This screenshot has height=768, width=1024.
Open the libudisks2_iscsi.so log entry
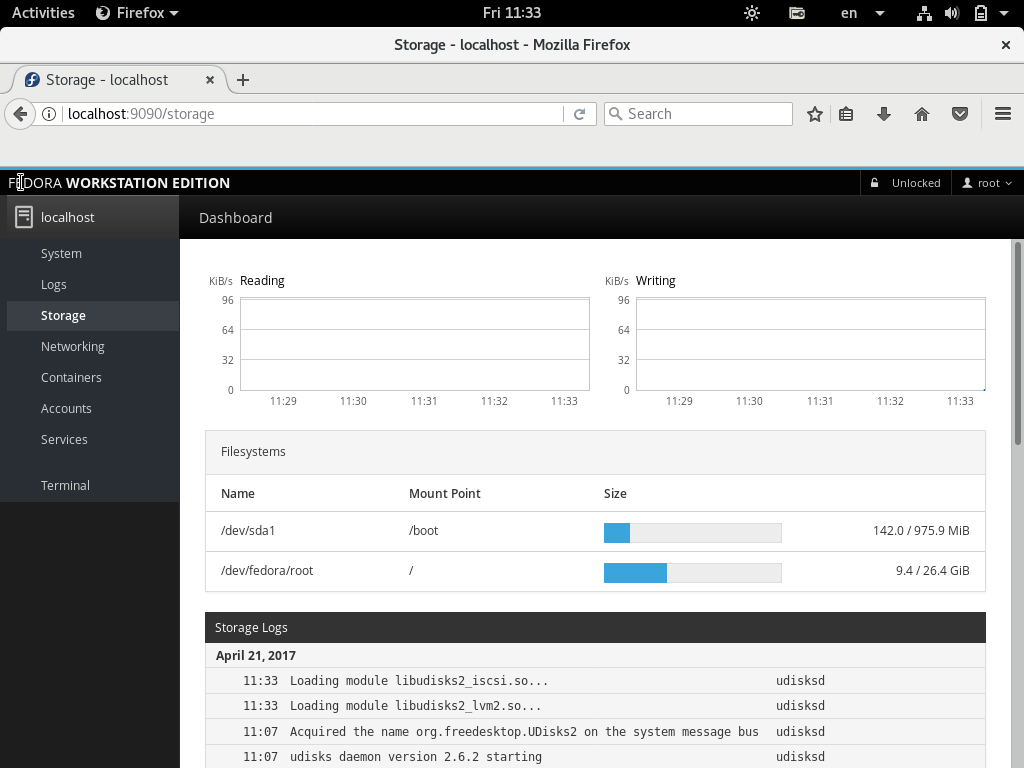[595, 681]
